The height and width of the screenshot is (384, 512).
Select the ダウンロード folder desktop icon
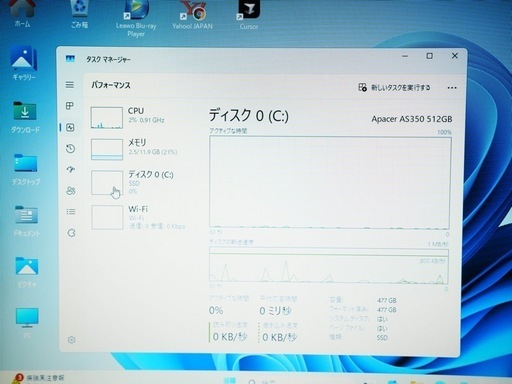click(x=25, y=117)
